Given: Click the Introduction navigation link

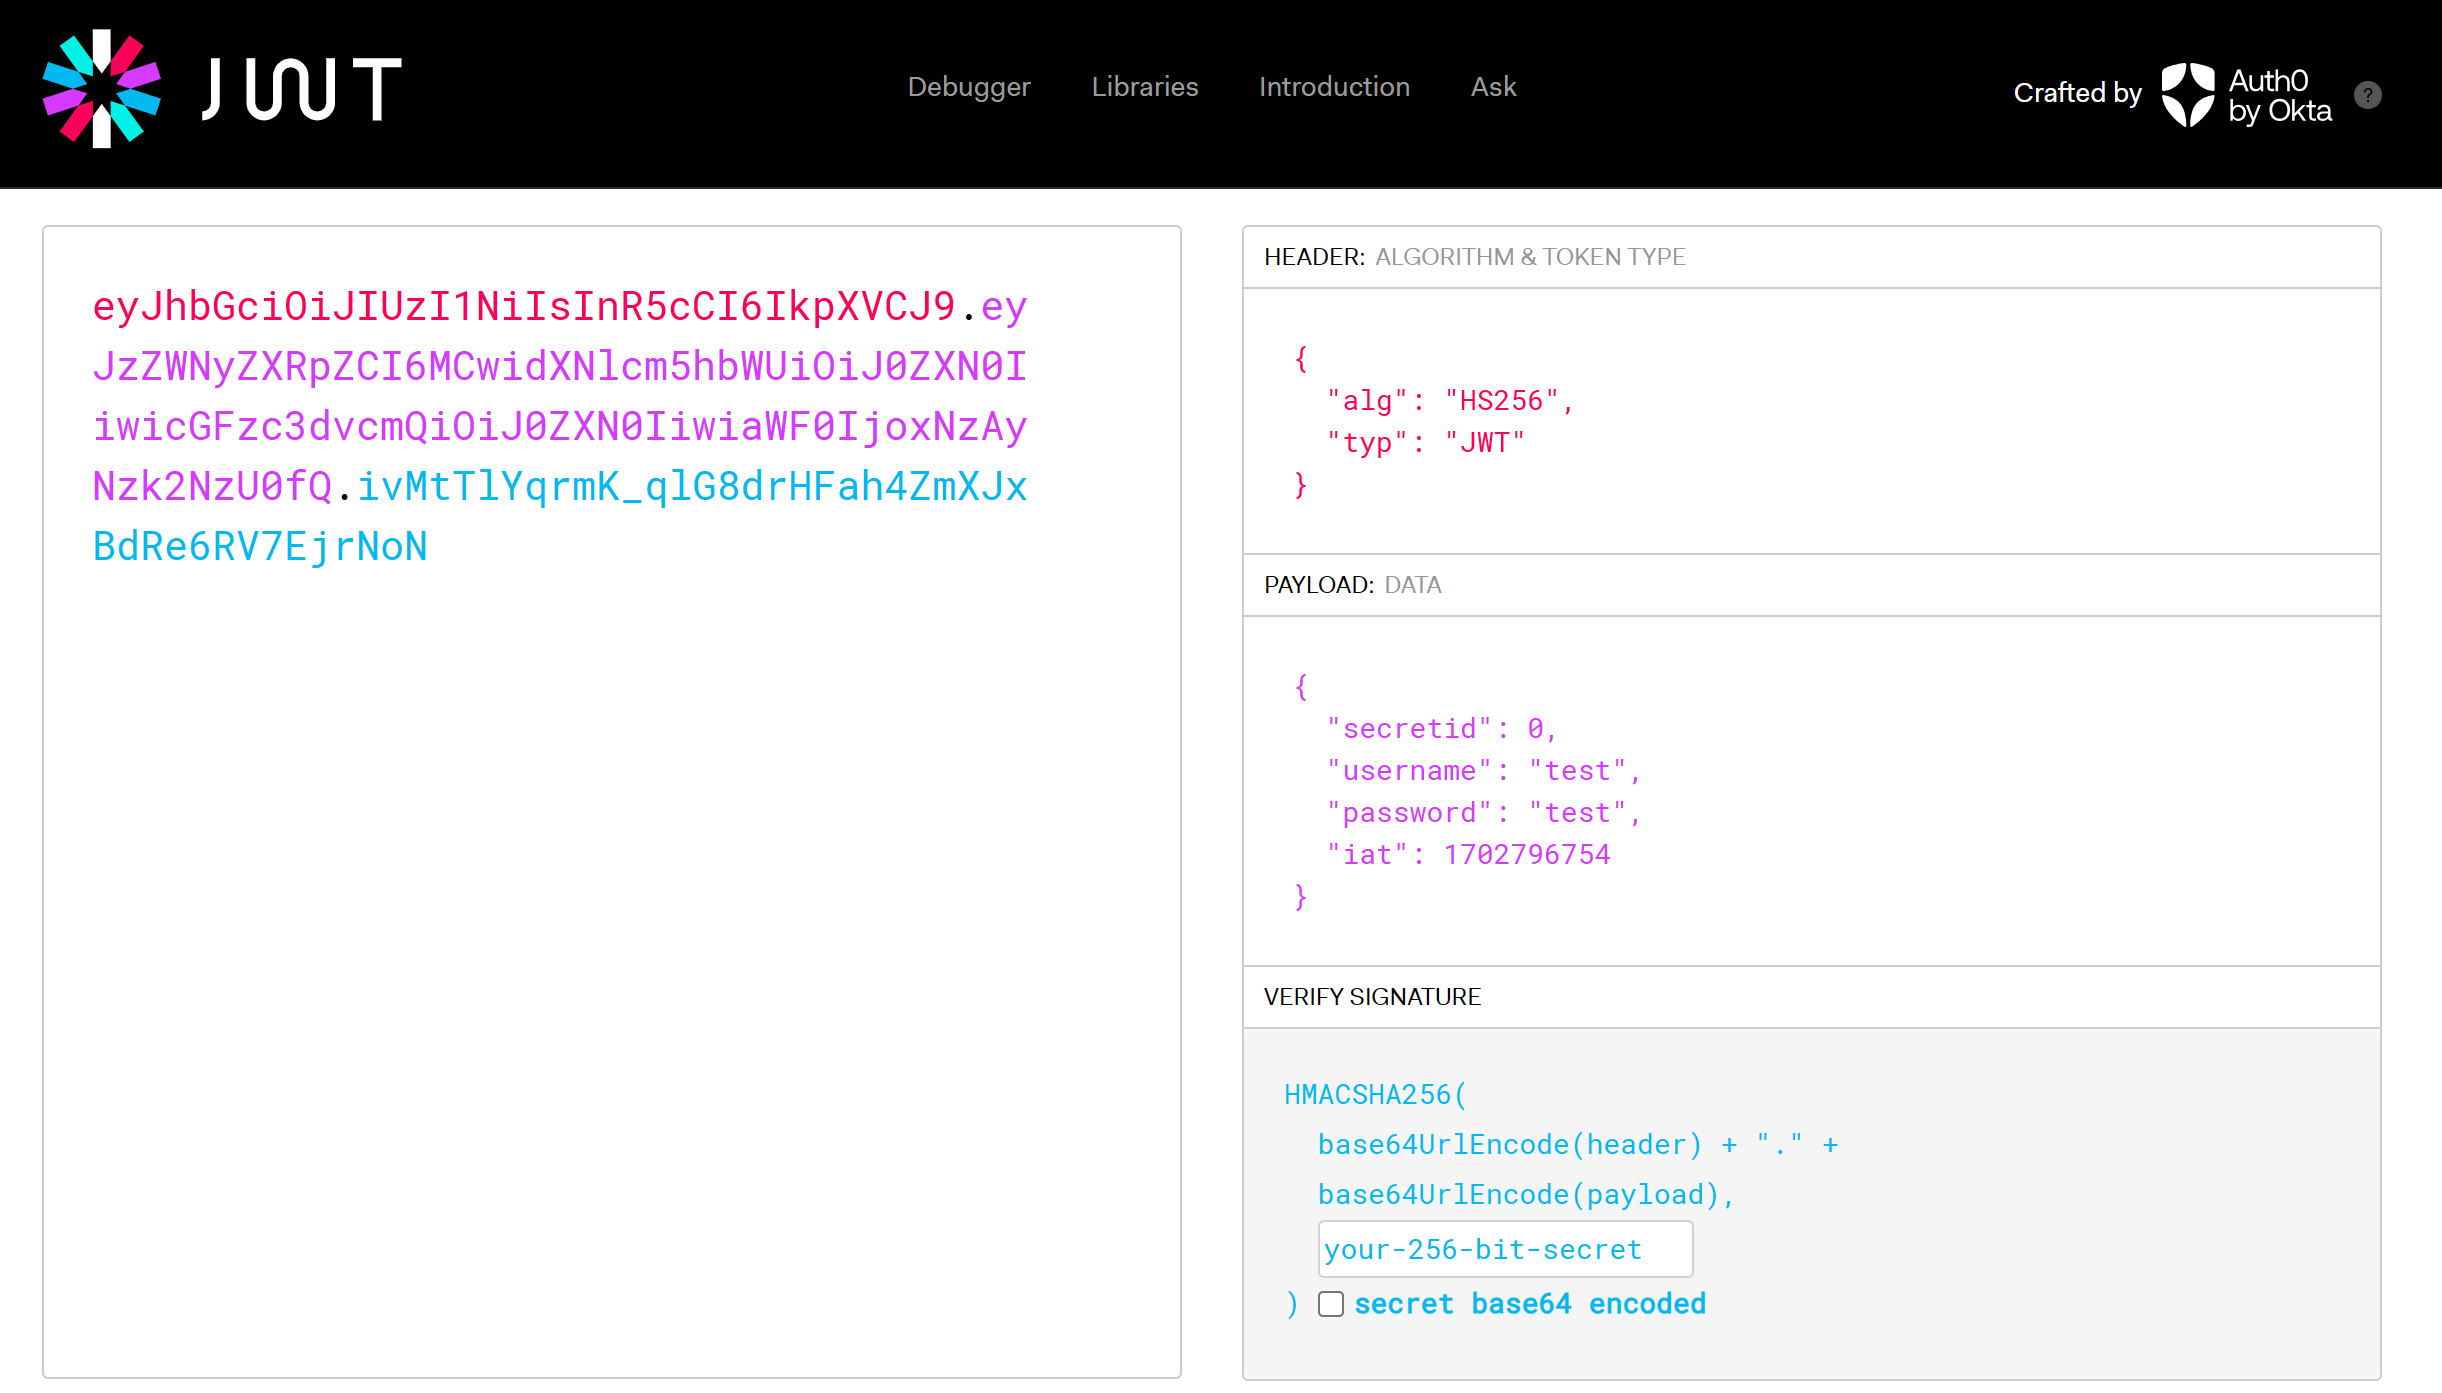Looking at the screenshot, I should coord(1333,87).
